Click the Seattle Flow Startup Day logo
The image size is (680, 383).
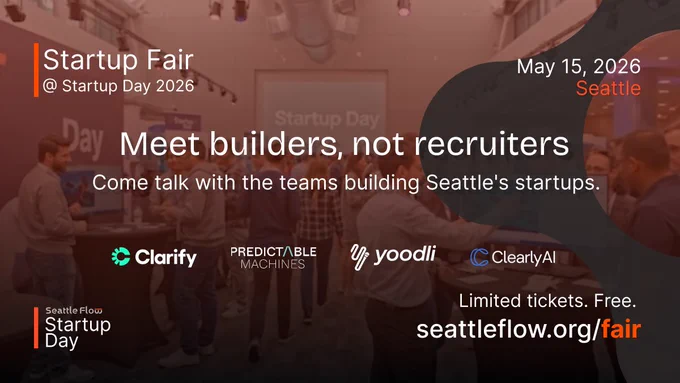pyautogui.click(x=73, y=327)
